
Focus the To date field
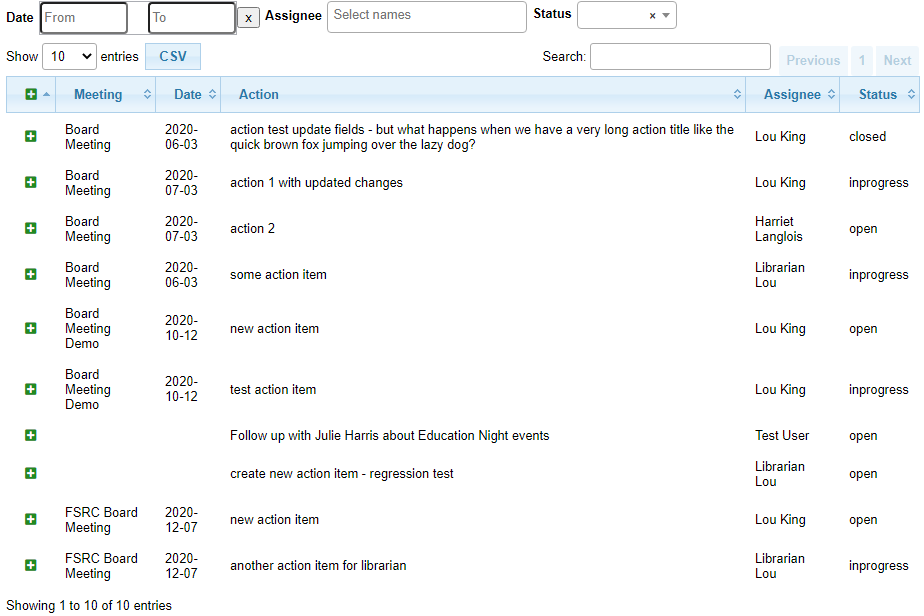[192, 18]
